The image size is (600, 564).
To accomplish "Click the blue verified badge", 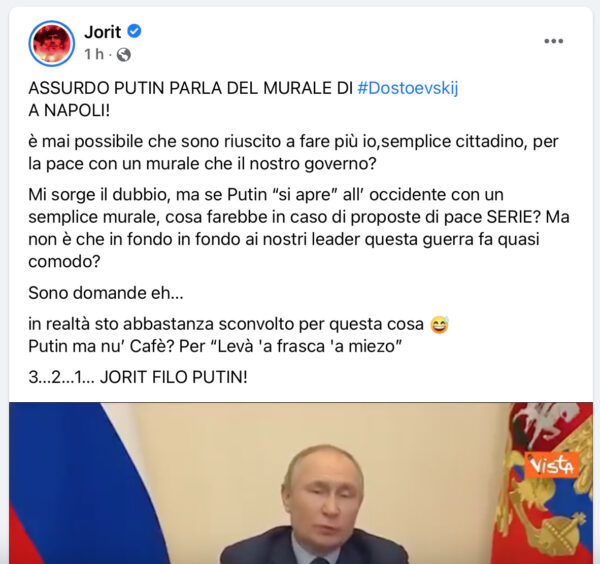I will pyautogui.click(x=134, y=31).
